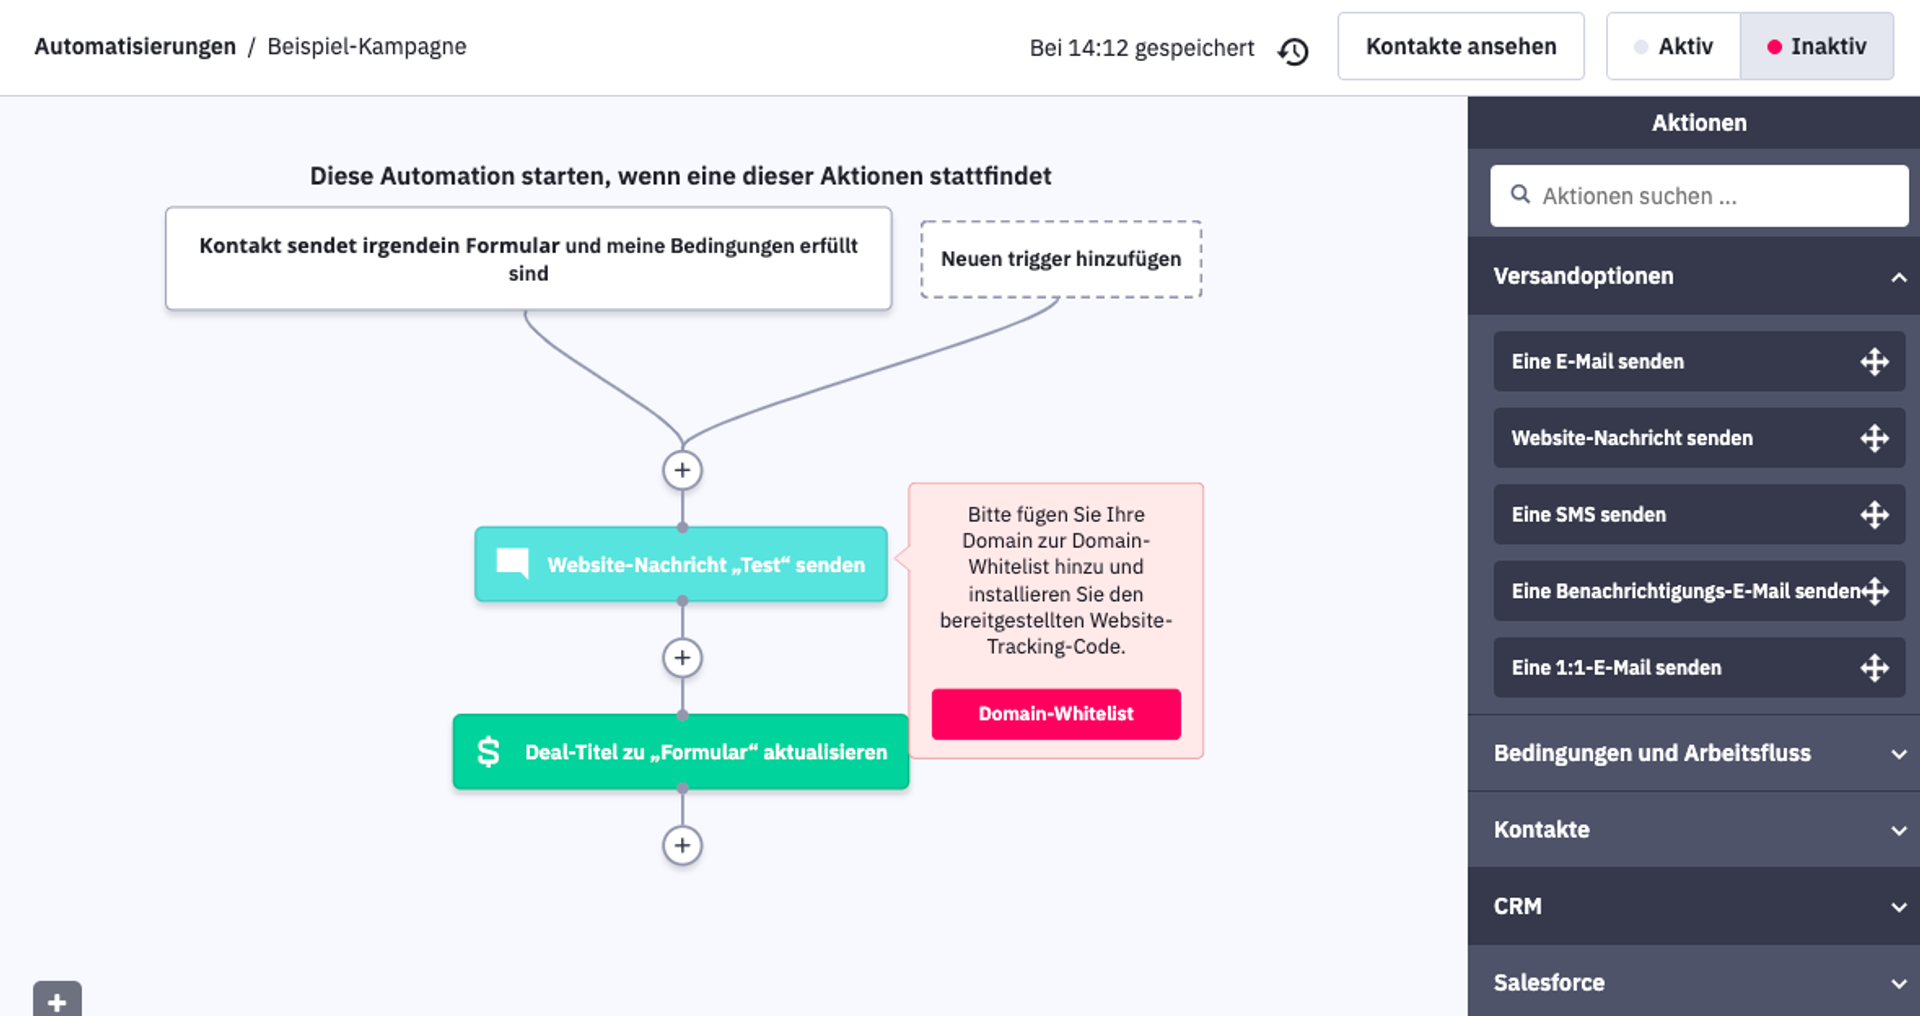Go to Automatisierungen breadcrumb
The width and height of the screenshot is (1920, 1016).
[135, 47]
